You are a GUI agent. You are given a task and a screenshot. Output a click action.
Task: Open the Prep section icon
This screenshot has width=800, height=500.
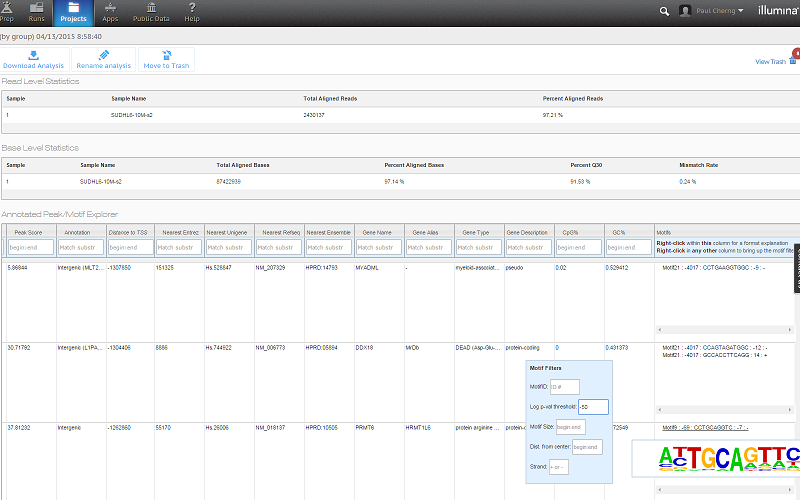[7, 12]
